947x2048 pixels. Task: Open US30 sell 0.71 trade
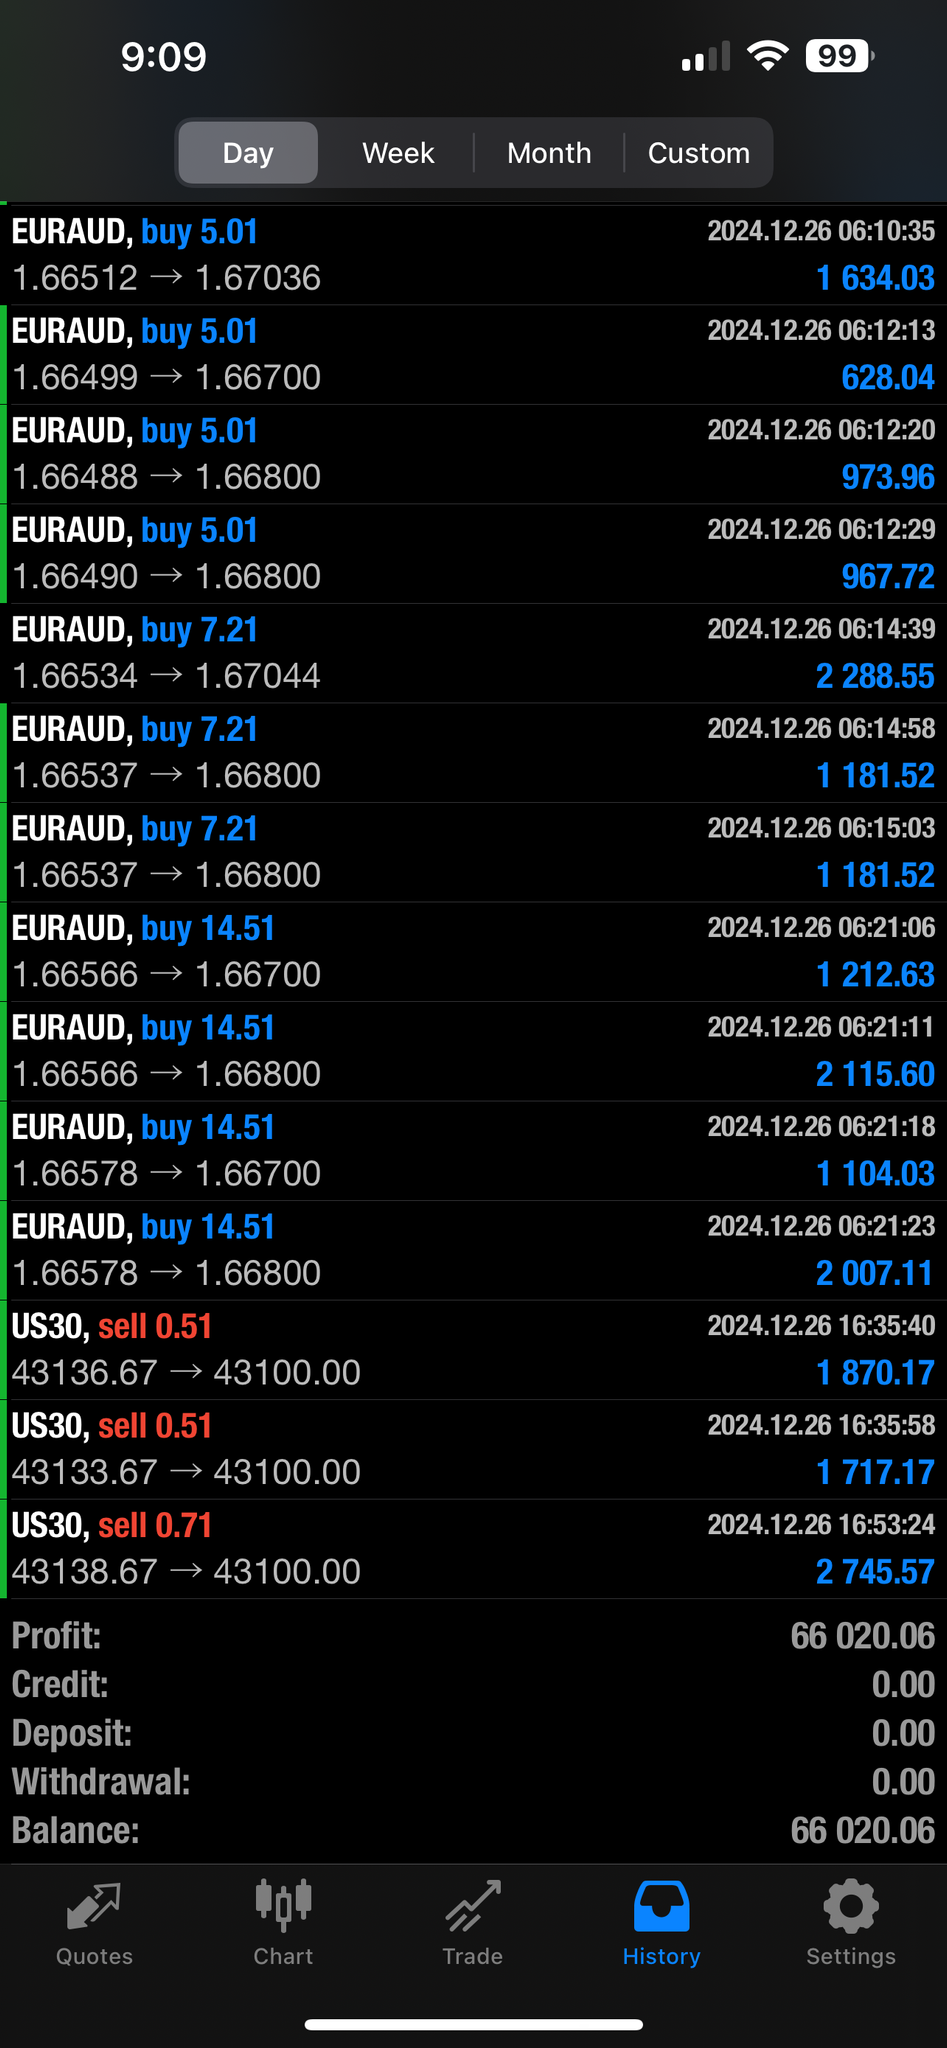tap(473, 1549)
